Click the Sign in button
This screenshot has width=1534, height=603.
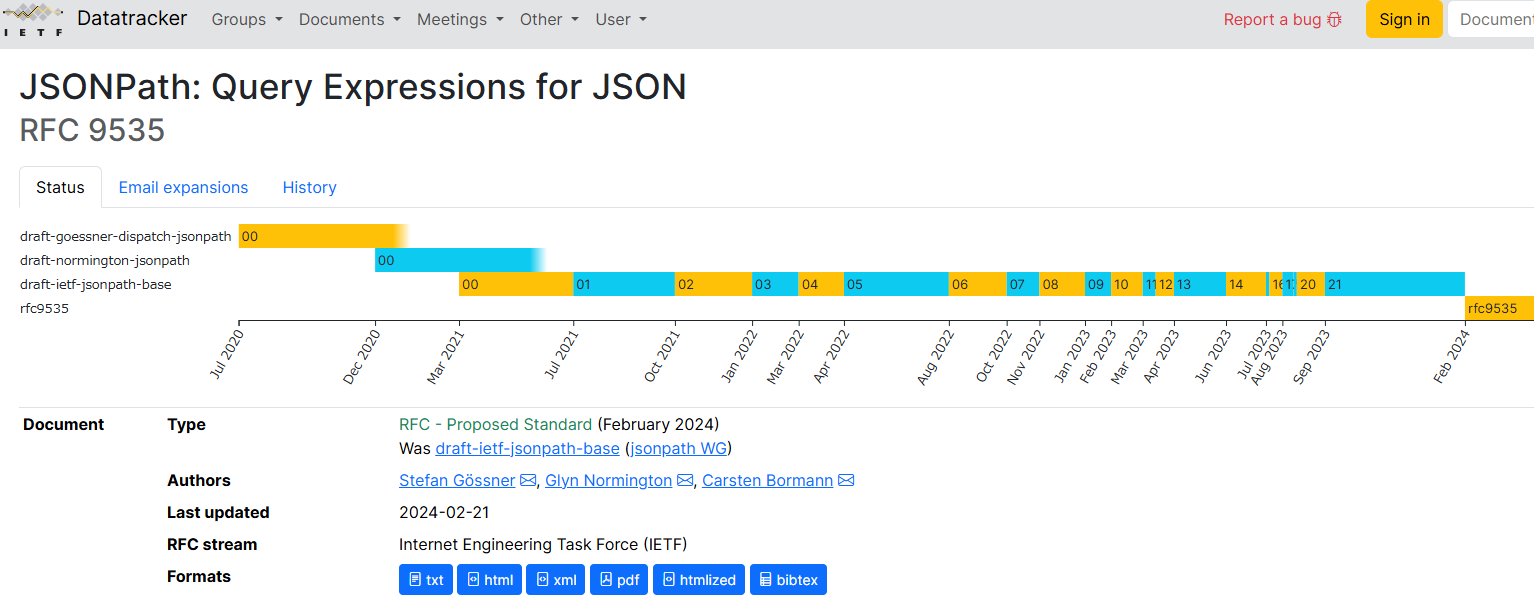pos(1404,19)
